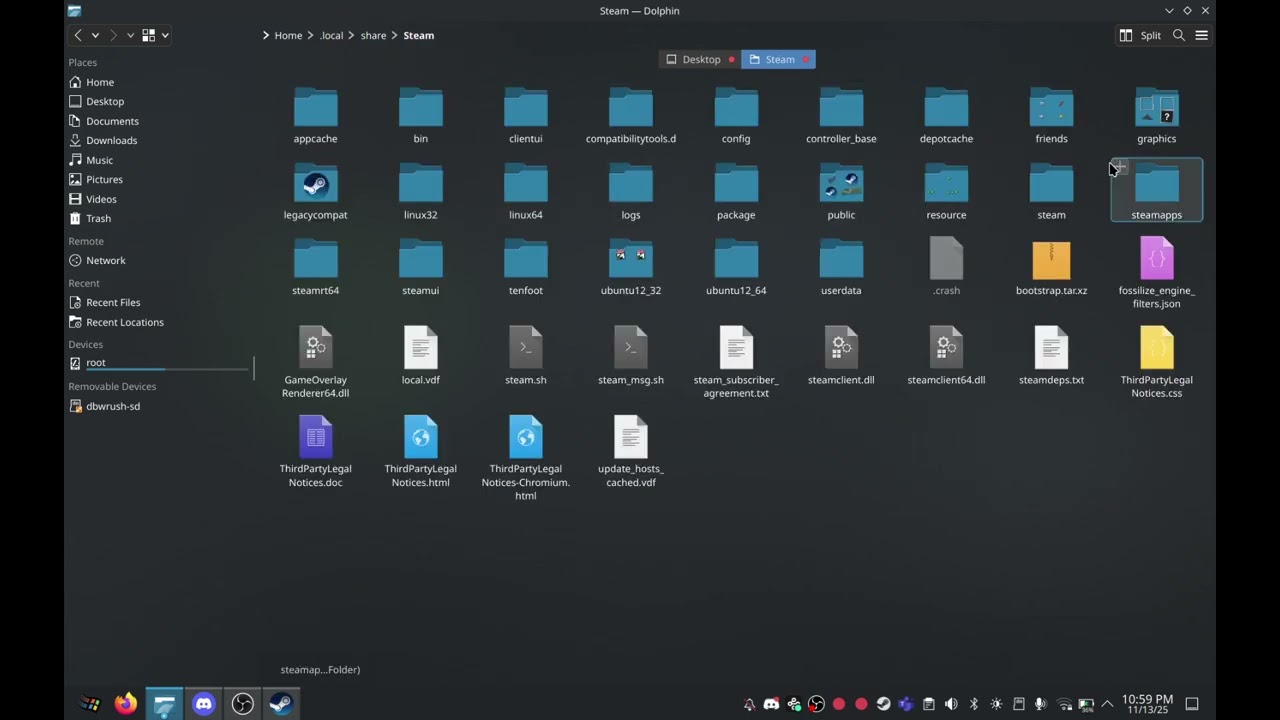Close the Steam tab via red dot
Viewport: 1280px width, 720px height.
click(x=806, y=59)
